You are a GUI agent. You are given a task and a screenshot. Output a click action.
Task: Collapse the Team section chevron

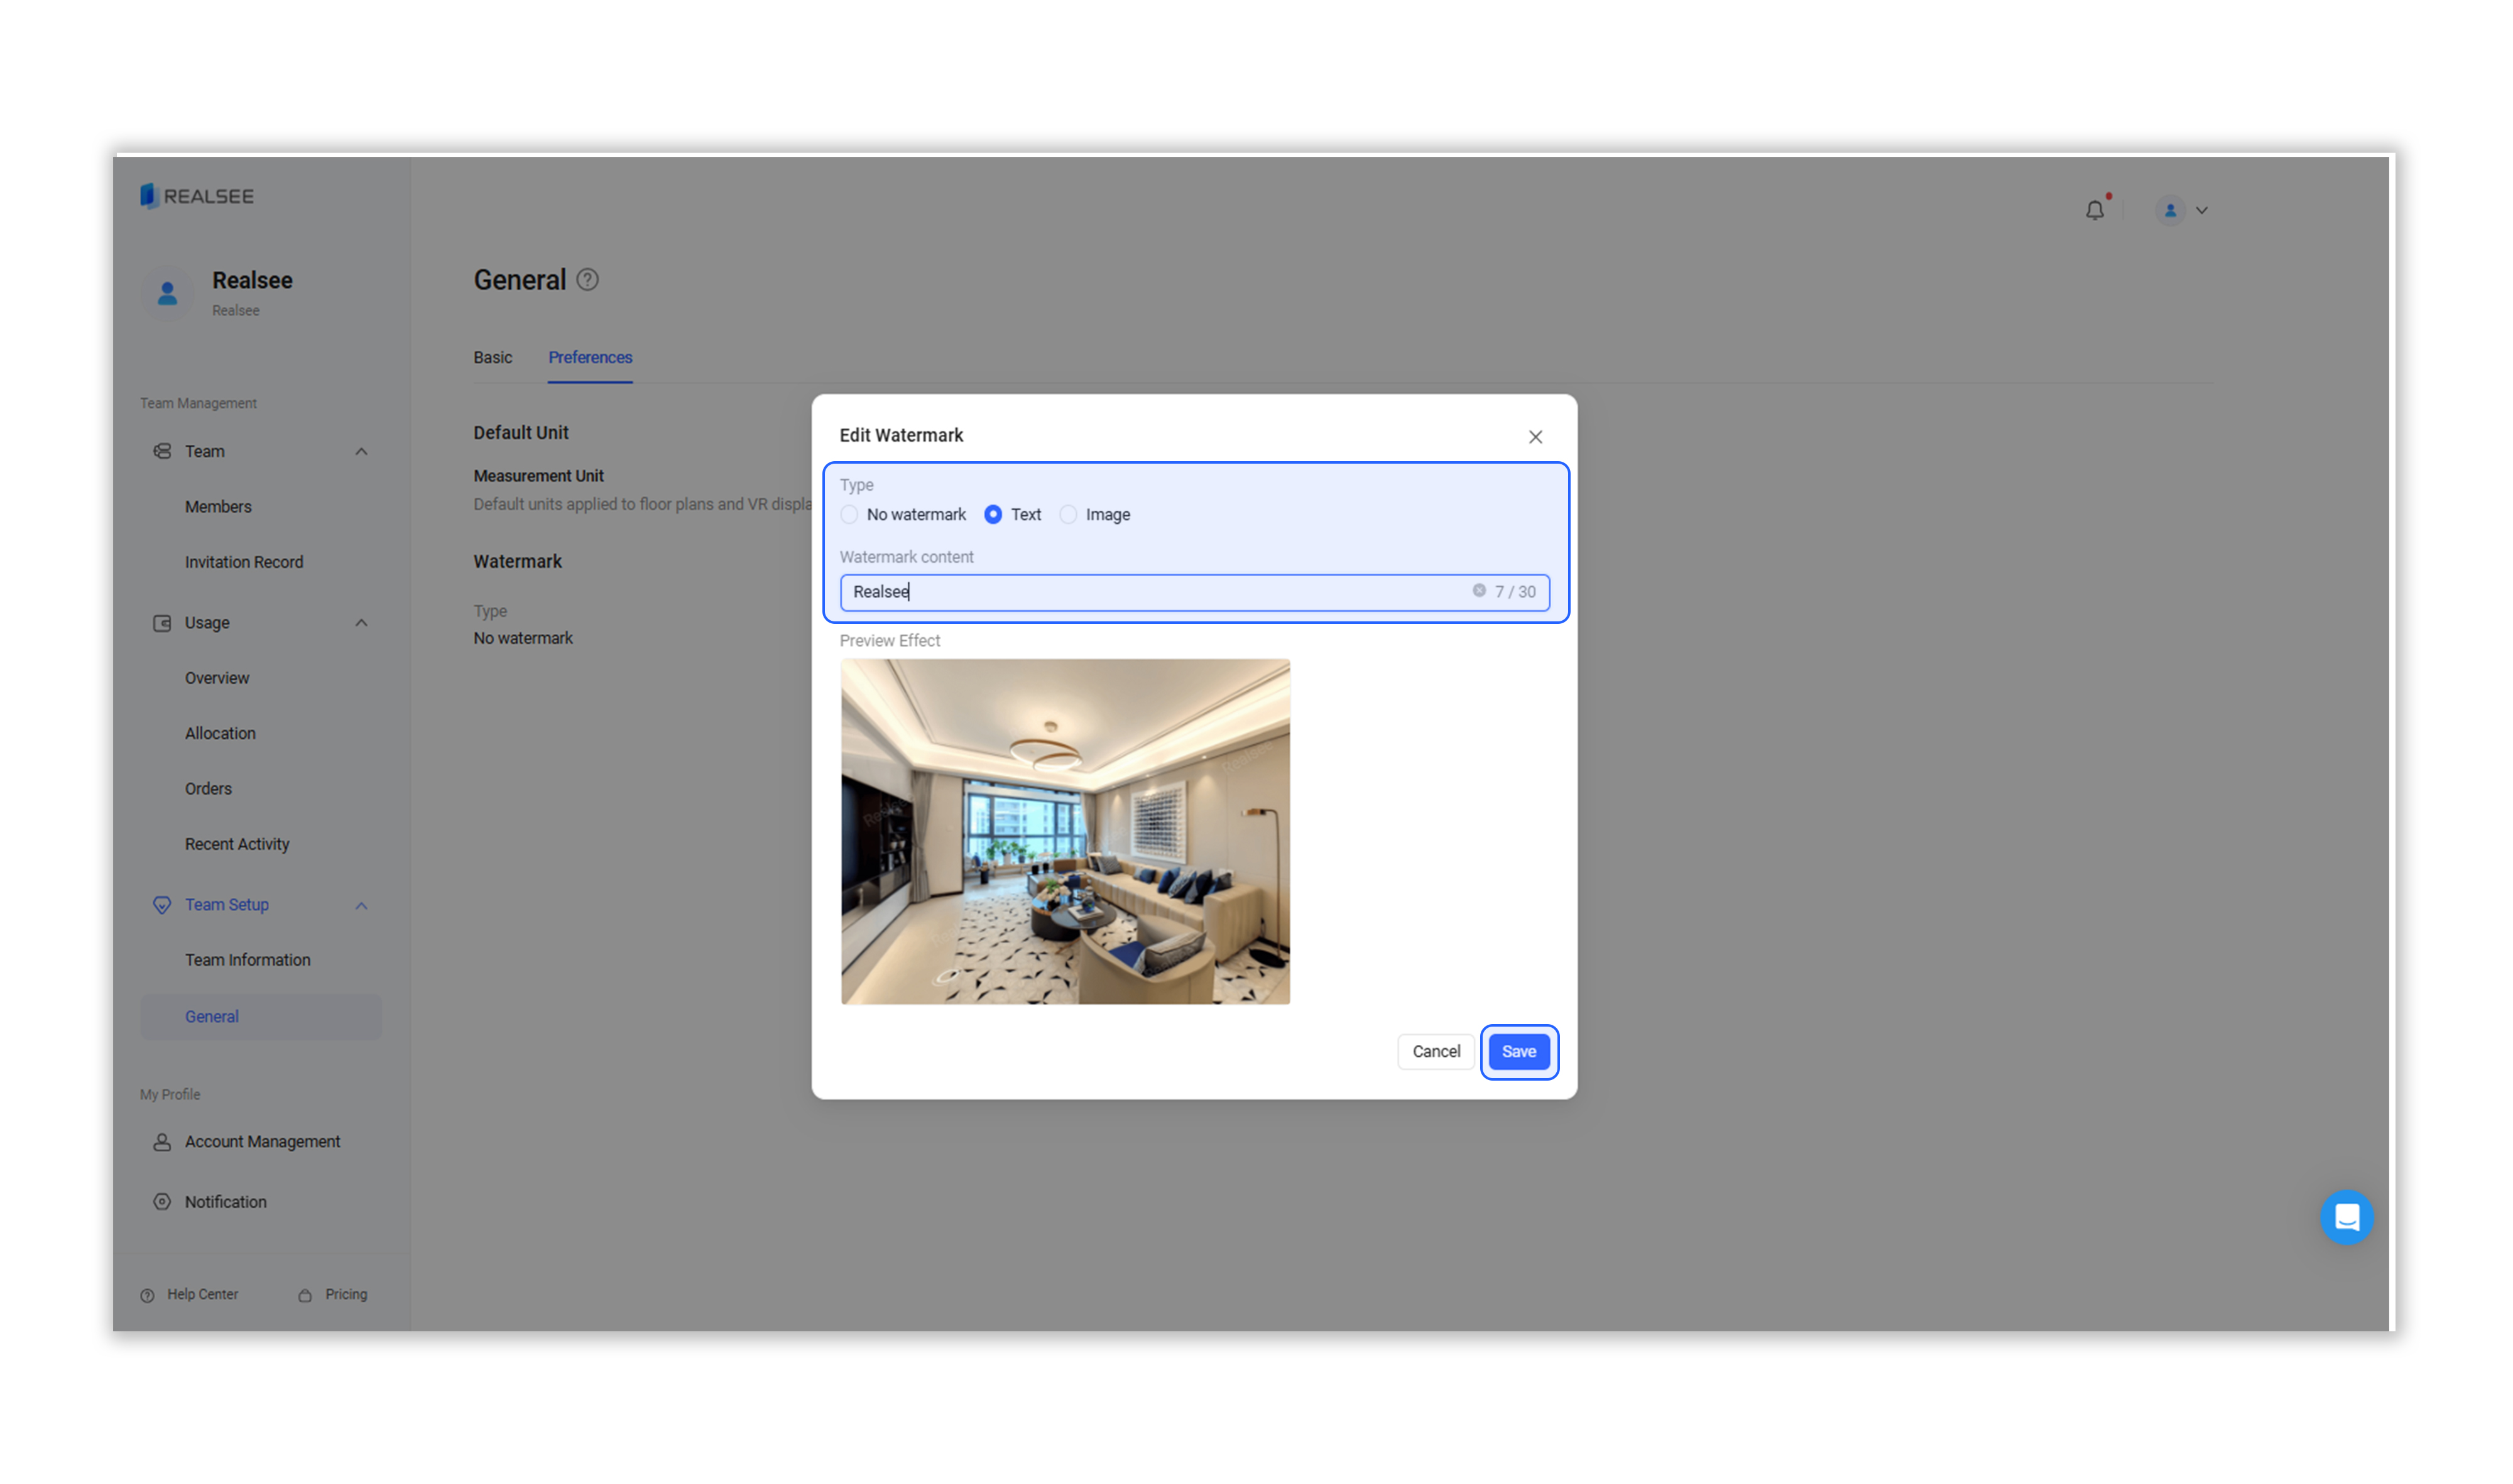pyautogui.click(x=361, y=452)
